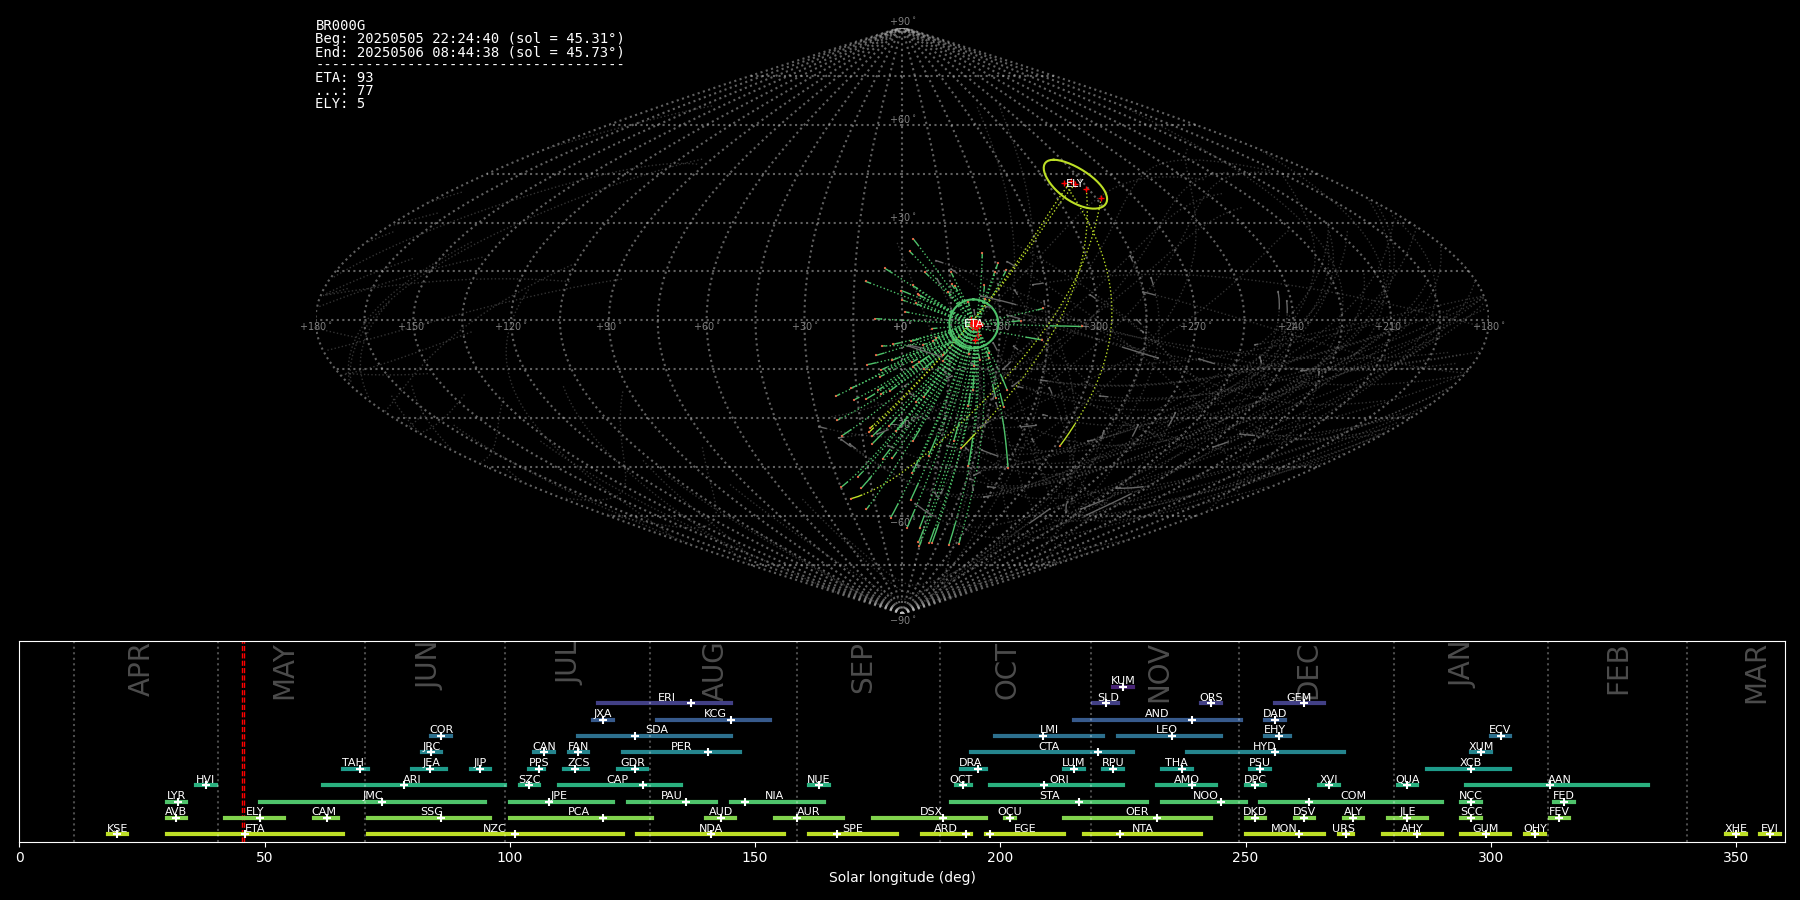Screen dimensions: 1800x900
Task: Select the NTA shower bar label
Action: 1142,829
